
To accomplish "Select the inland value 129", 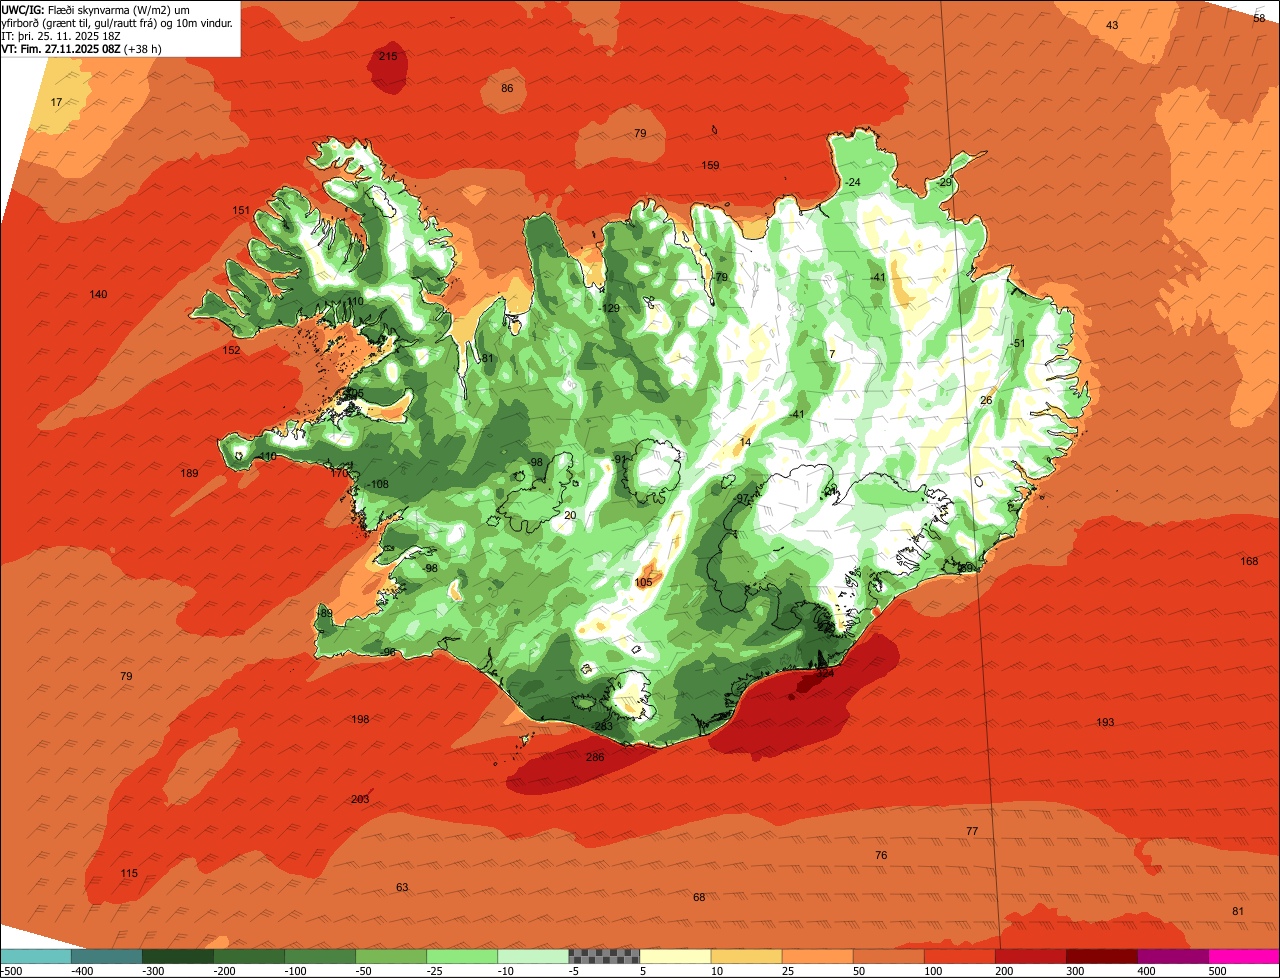I will click(x=611, y=308).
